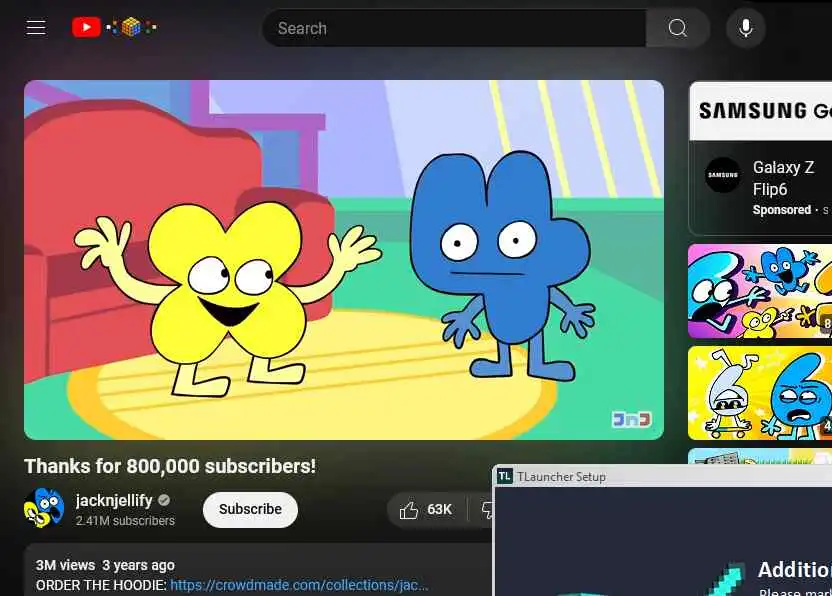
Task: Like the video with 63K likes
Action: (x=426, y=509)
